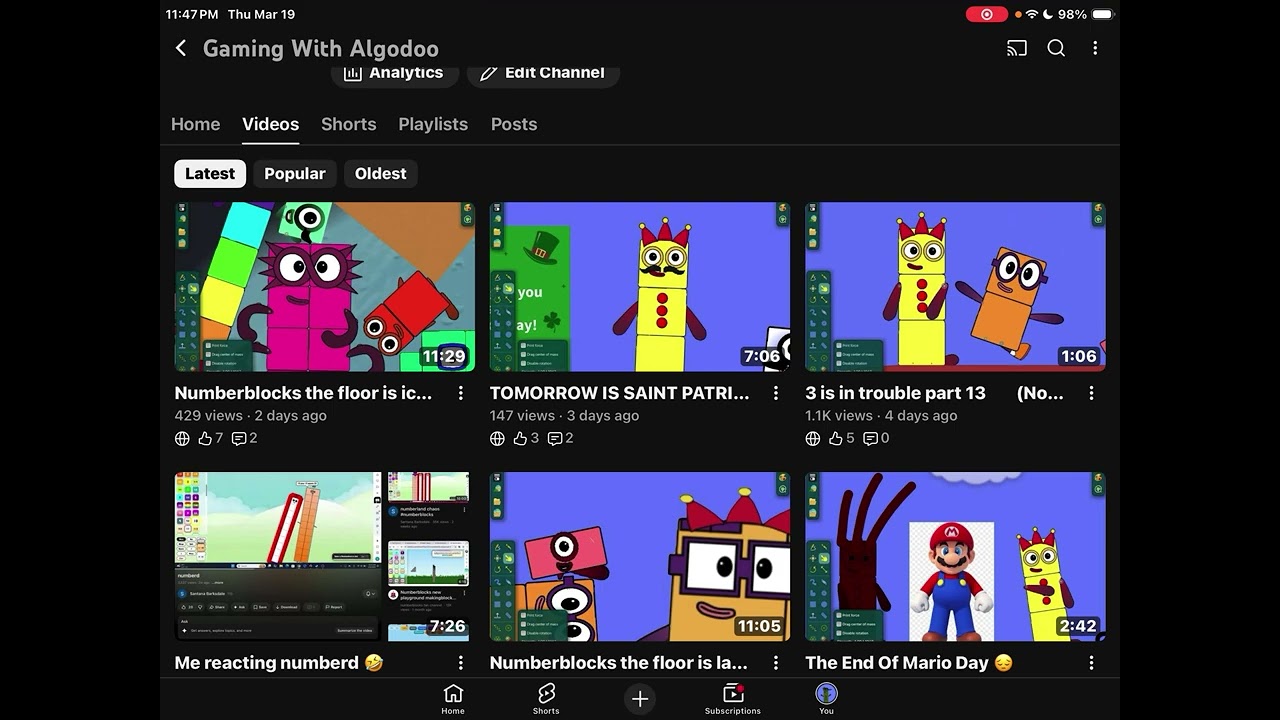Tap the screen recording indicator in status bar
The width and height of the screenshot is (1280, 720).
coord(987,14)
